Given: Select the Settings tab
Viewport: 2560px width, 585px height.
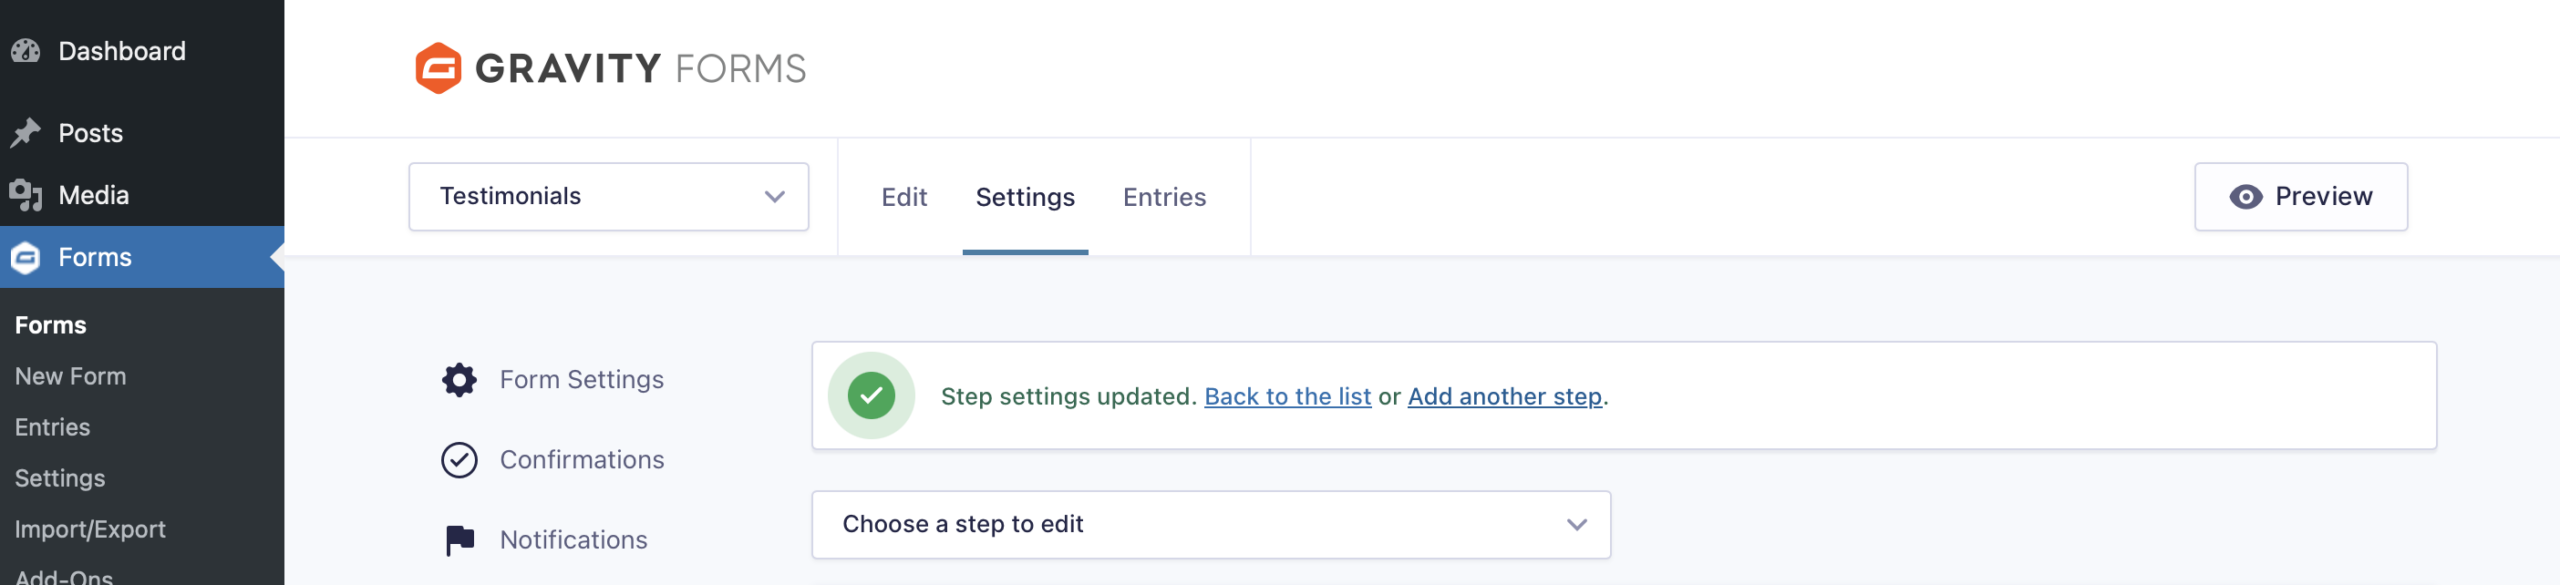Looking at the screenshot, I should point(1025,197).
